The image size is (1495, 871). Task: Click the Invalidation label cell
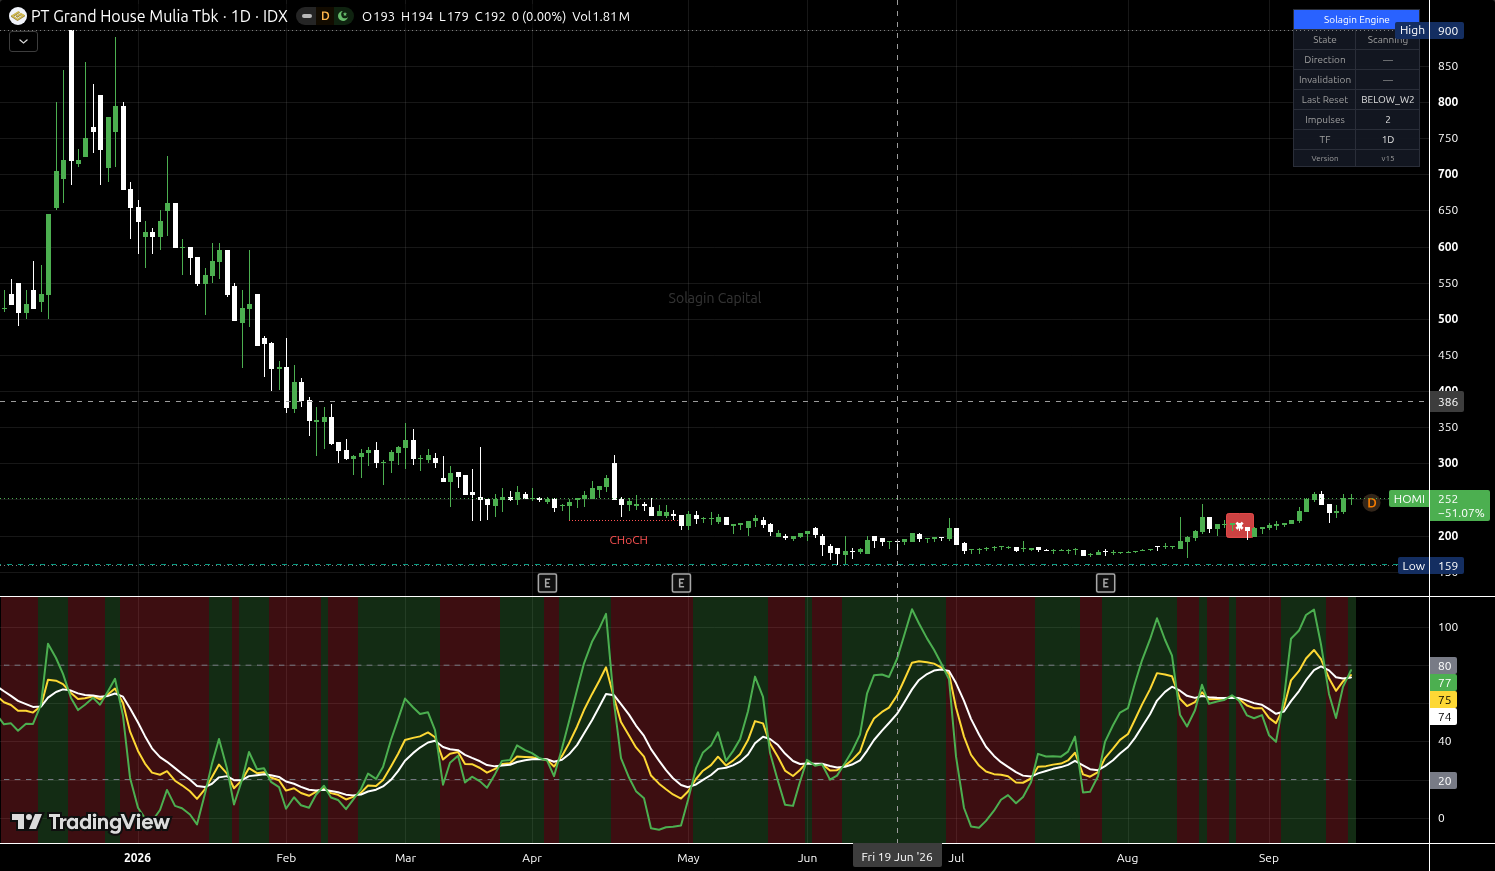pyautogui.click(x=1324, y=80)
